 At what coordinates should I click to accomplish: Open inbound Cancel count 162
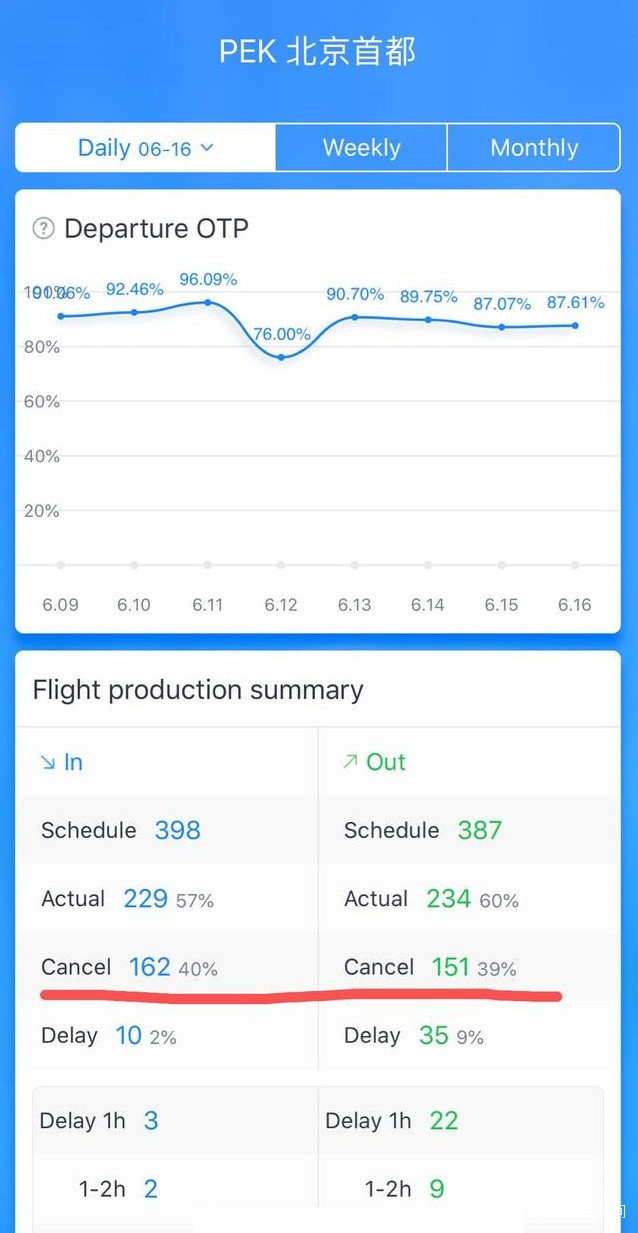pos(149,967)
